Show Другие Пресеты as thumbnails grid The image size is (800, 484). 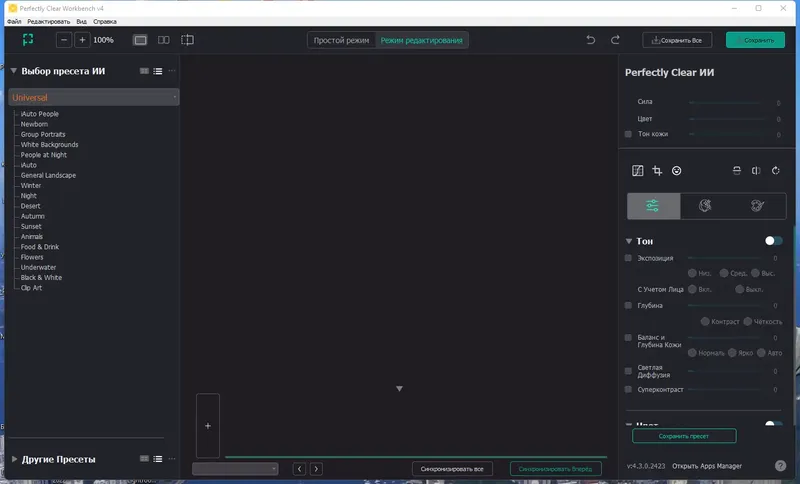(x=144, y=459)
